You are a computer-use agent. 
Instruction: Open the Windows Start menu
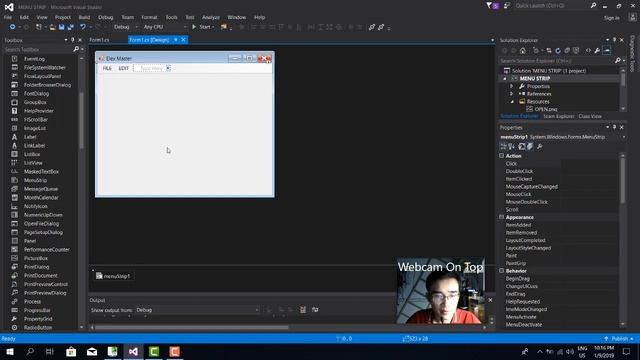pos(9,351)
